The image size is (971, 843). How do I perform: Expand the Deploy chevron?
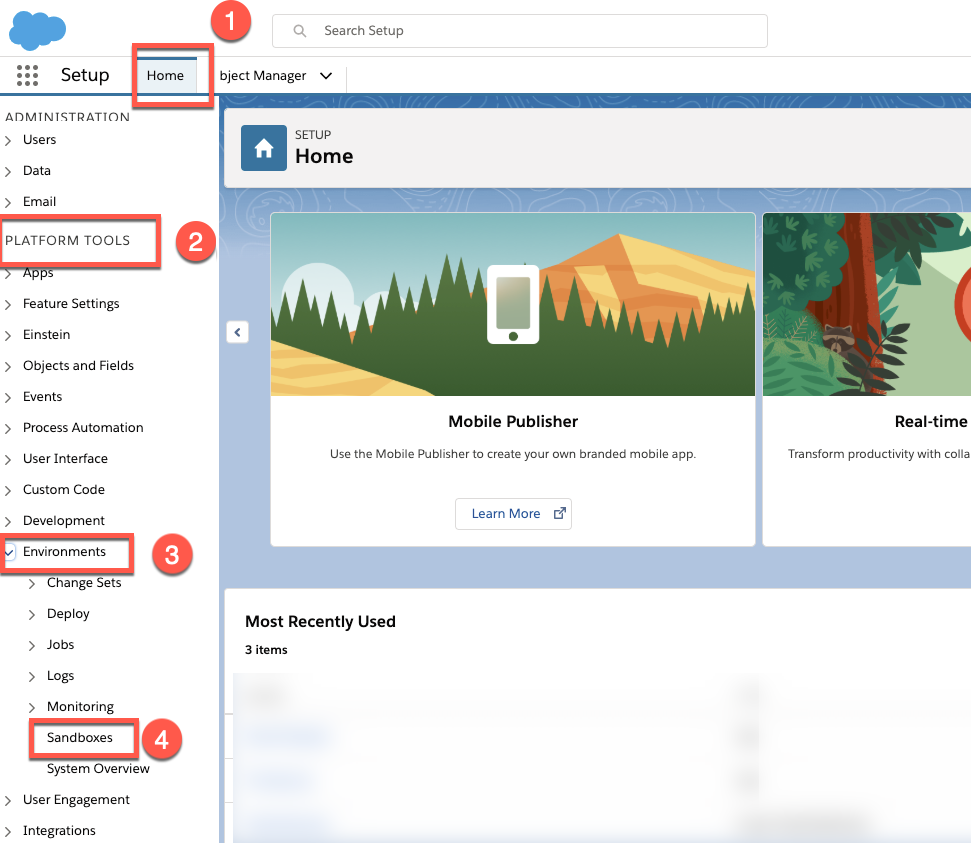(x=32, y=614)
